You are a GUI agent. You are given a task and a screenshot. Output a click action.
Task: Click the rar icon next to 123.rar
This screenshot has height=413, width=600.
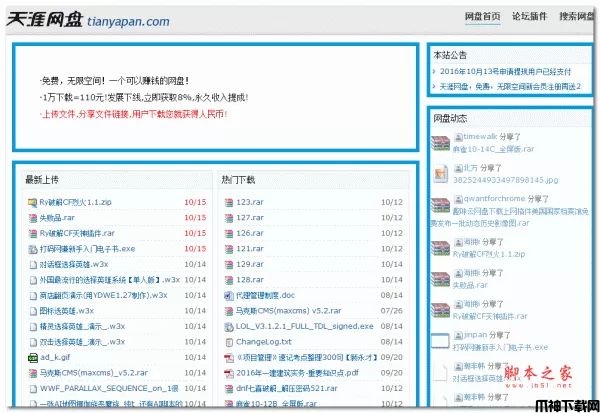[x=228, y=202]
